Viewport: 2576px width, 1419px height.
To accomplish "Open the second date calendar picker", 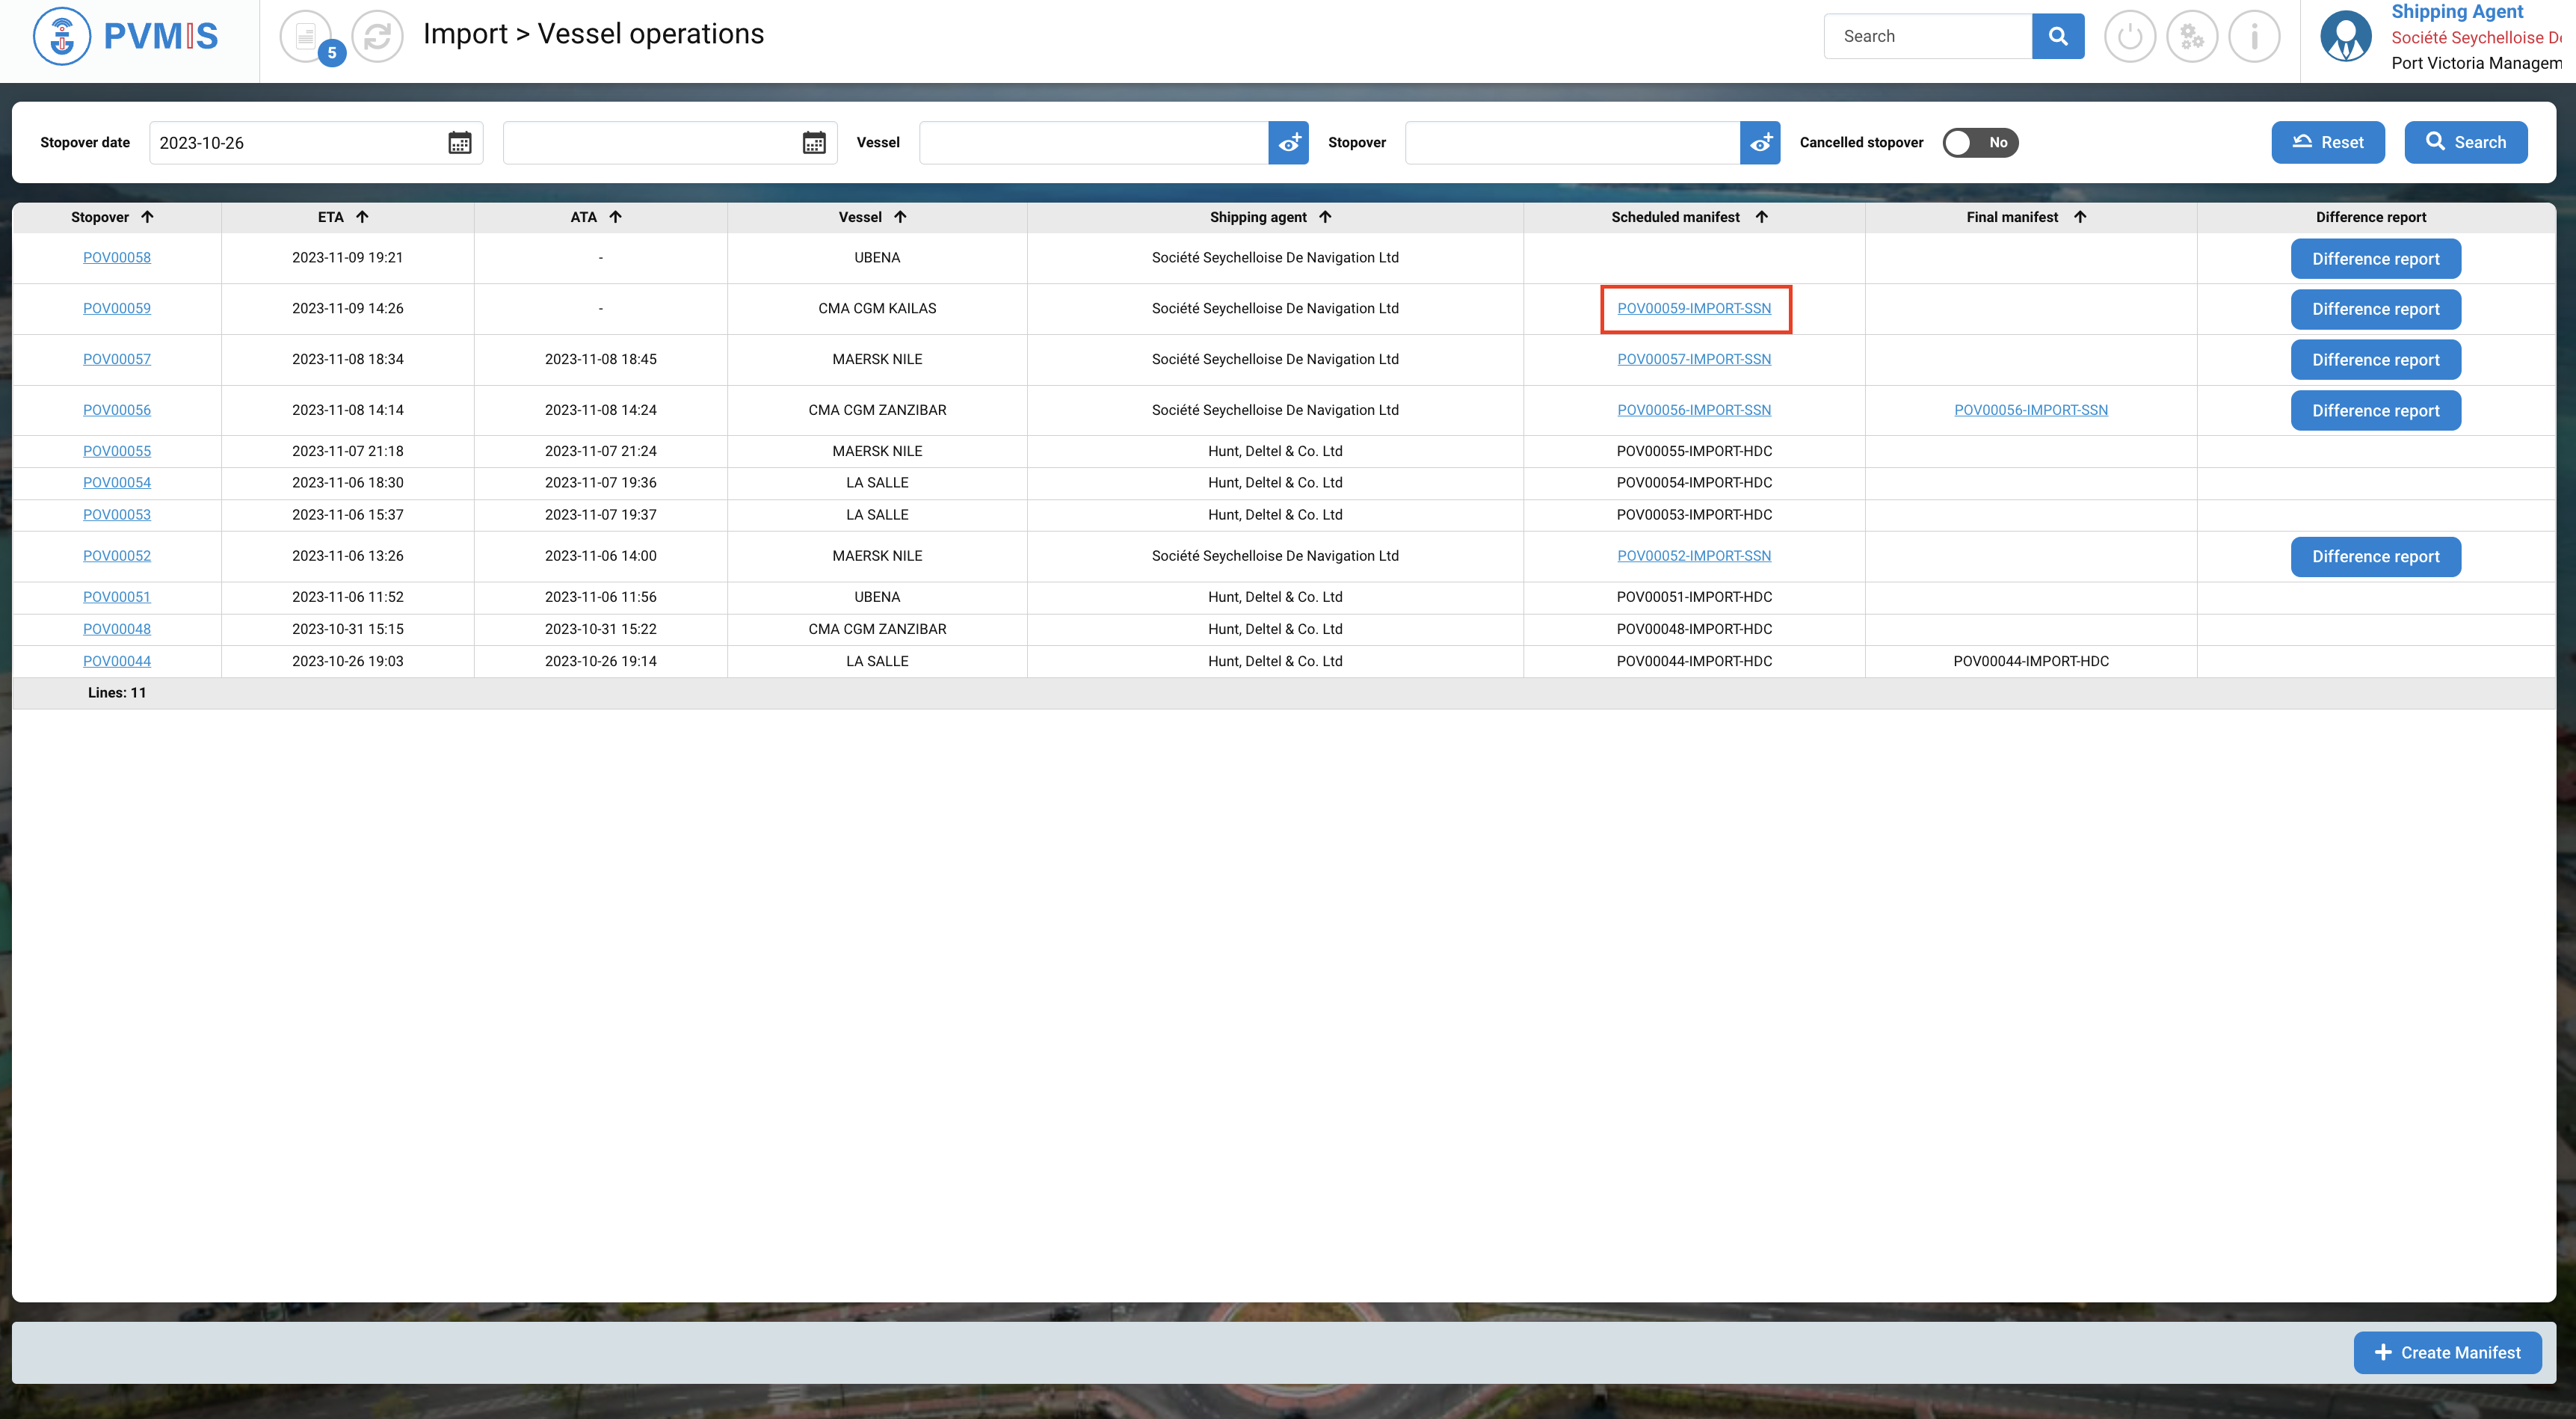I will [x=814, y=143].
